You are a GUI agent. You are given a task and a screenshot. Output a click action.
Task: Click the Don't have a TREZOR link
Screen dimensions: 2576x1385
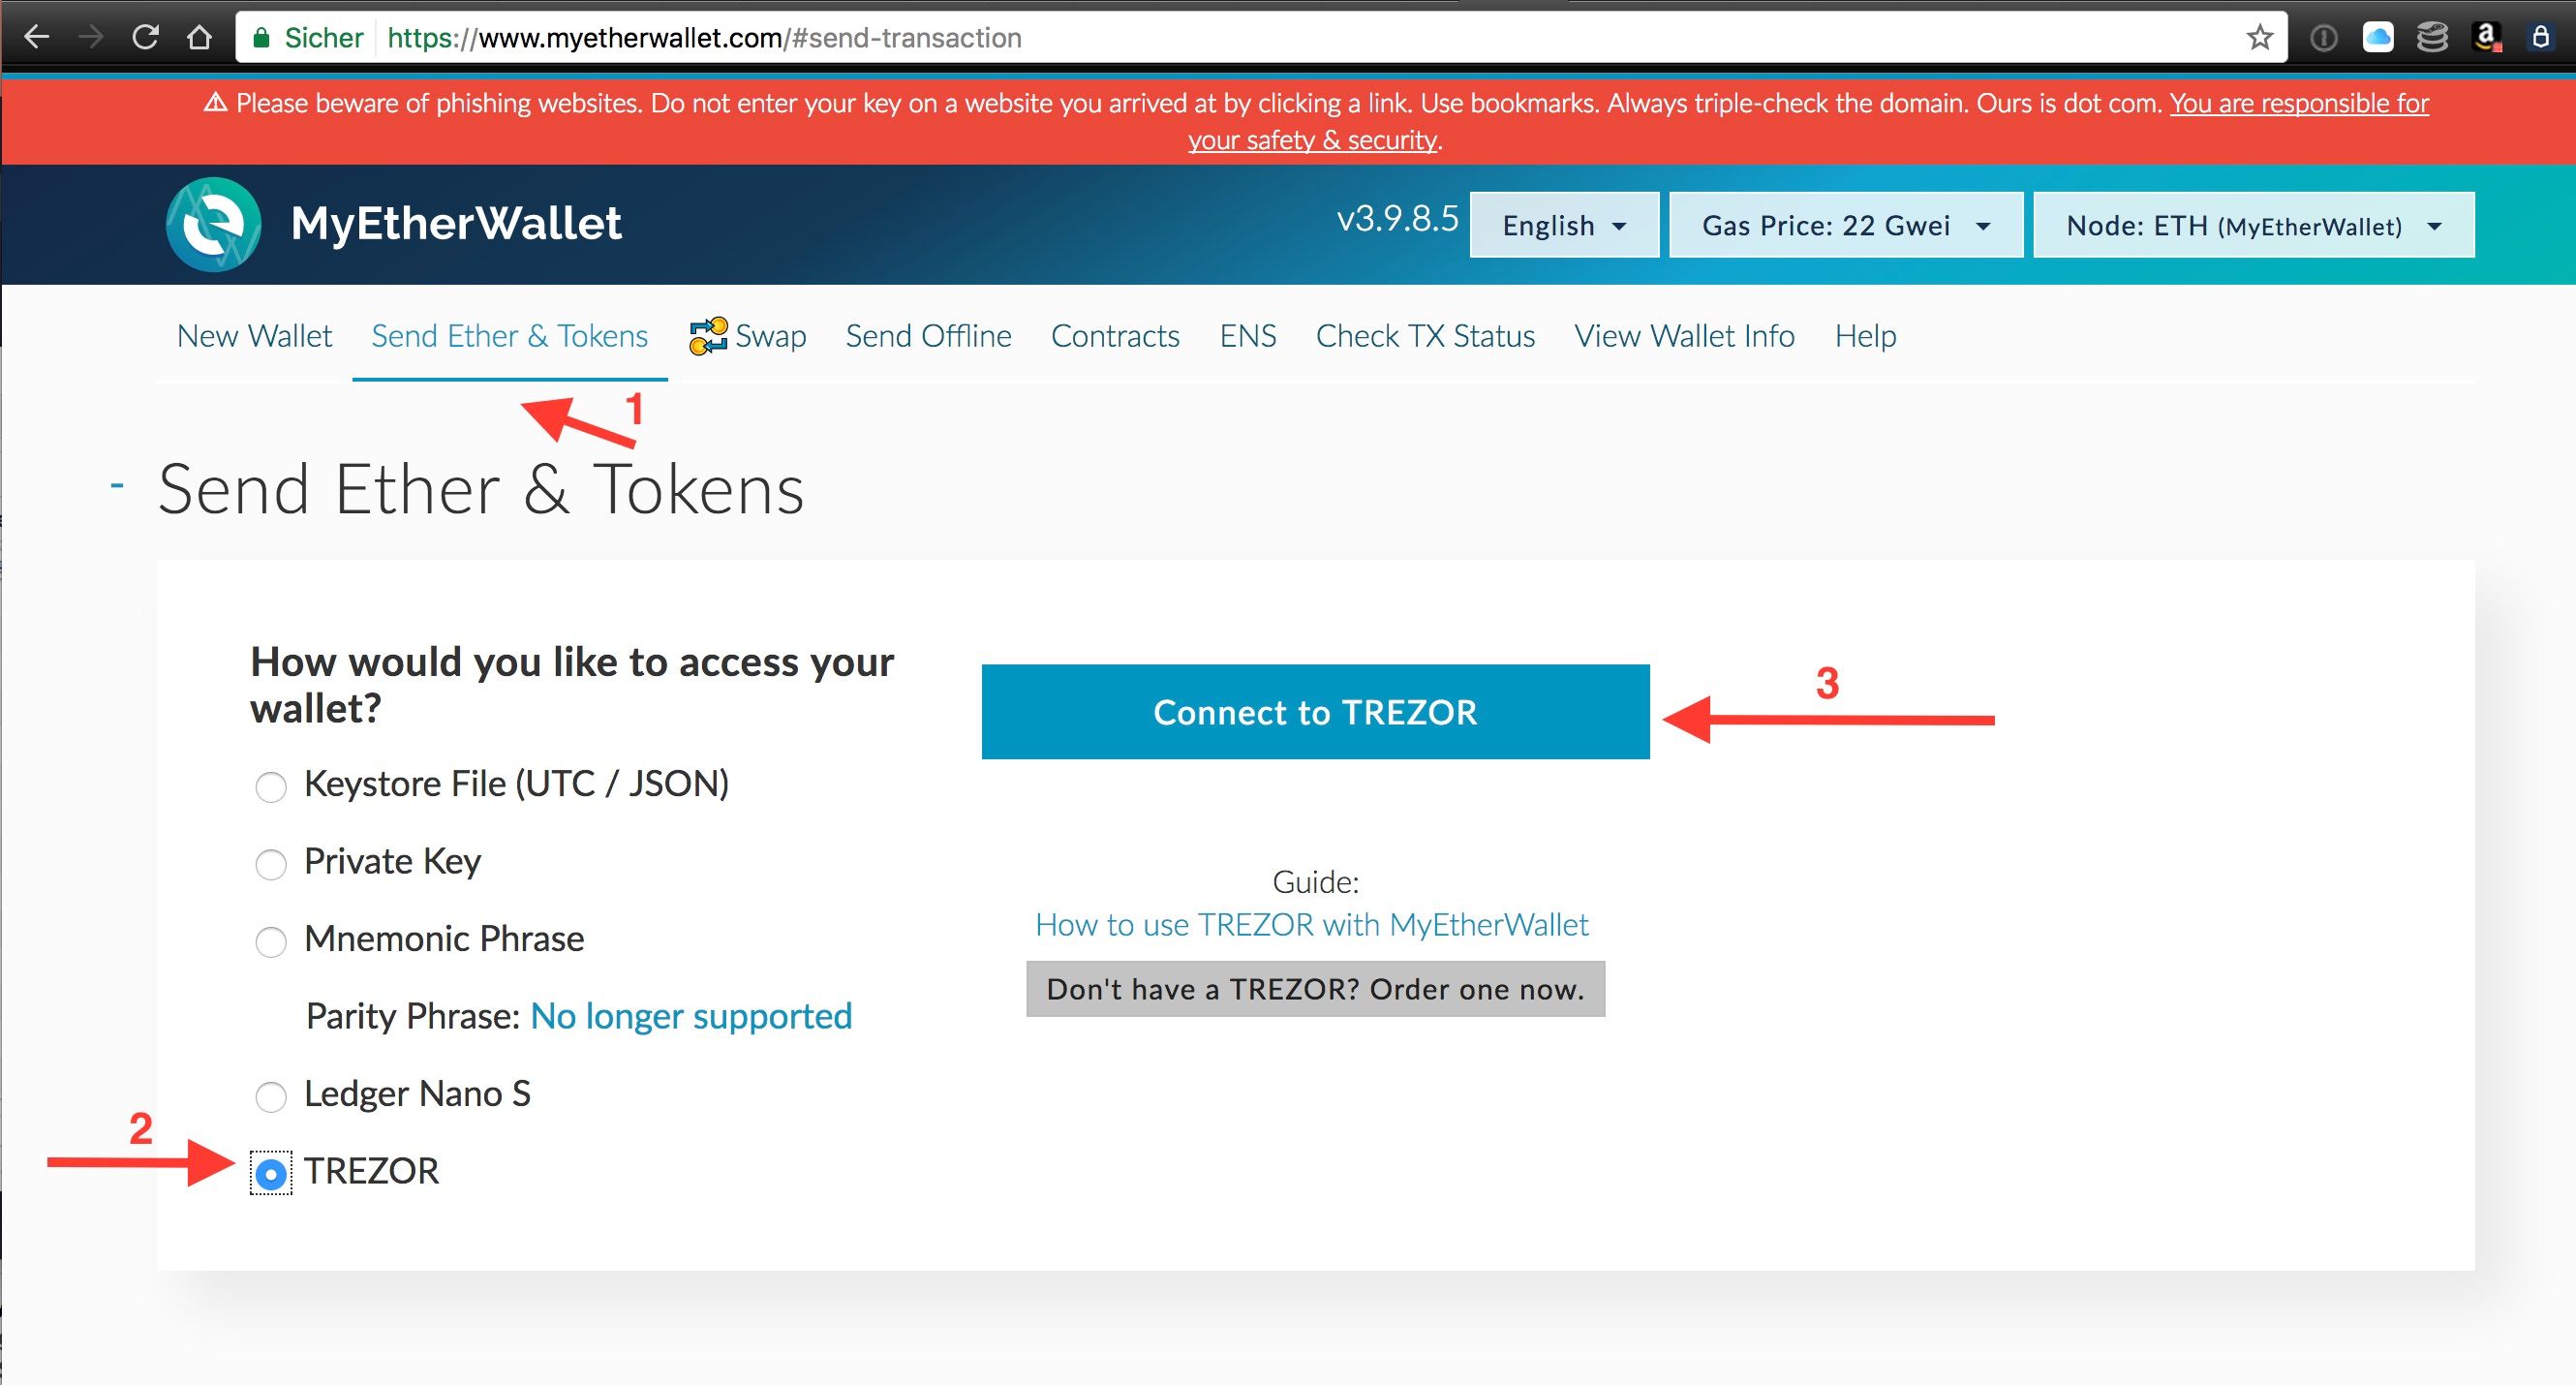[x=1313, y=989]
